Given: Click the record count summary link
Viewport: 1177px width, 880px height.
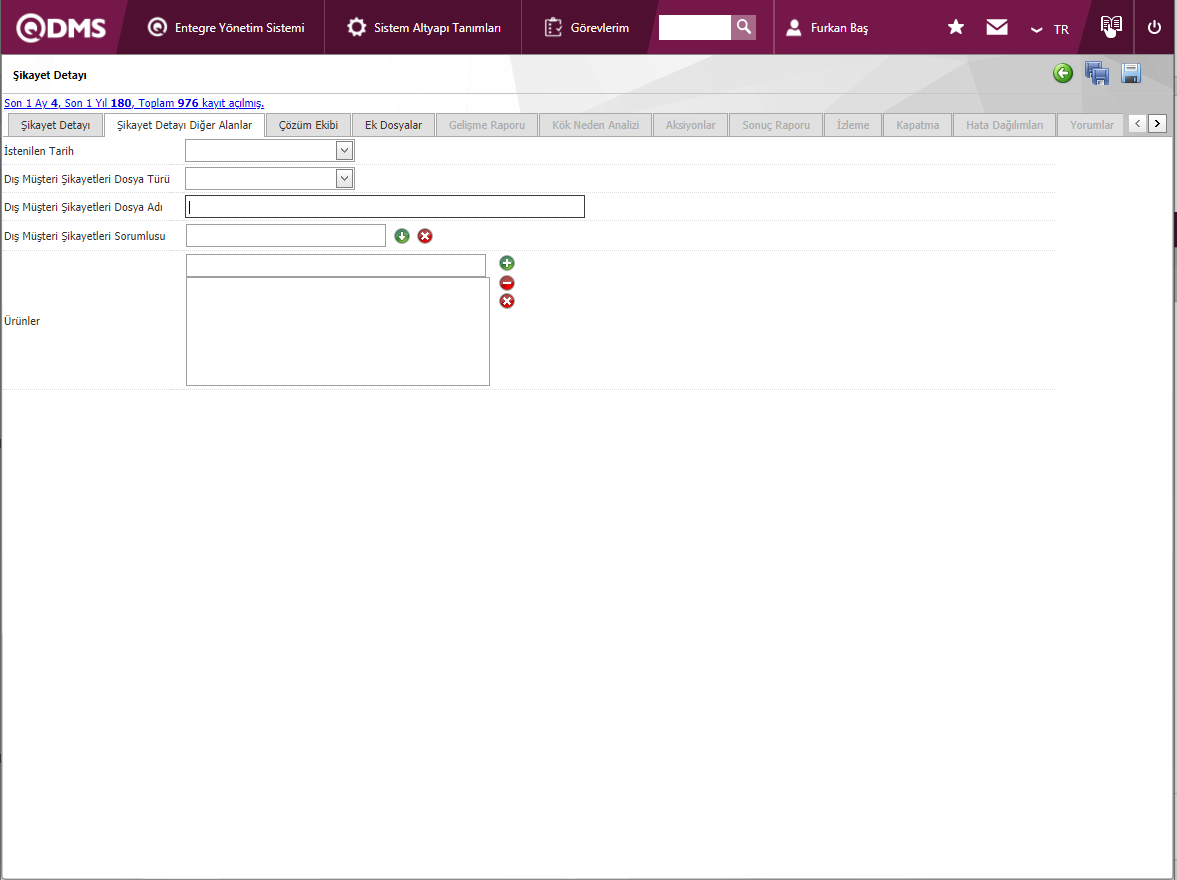Looking at the screenshot, I should tap(134, 103).
